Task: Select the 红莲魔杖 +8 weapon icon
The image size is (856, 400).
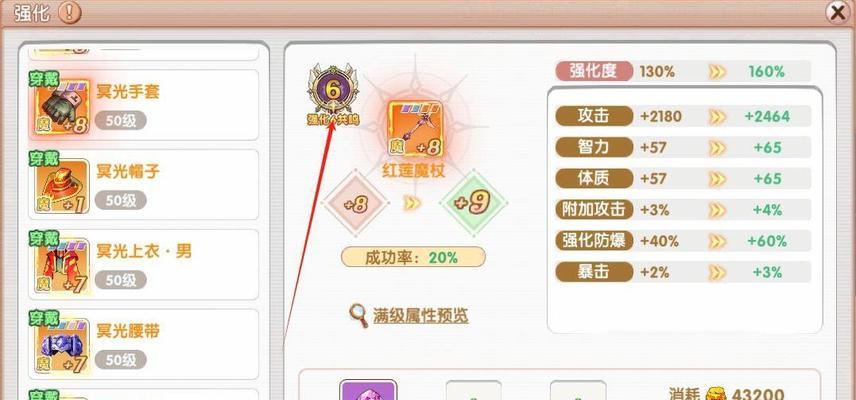Action: (415, 129)
